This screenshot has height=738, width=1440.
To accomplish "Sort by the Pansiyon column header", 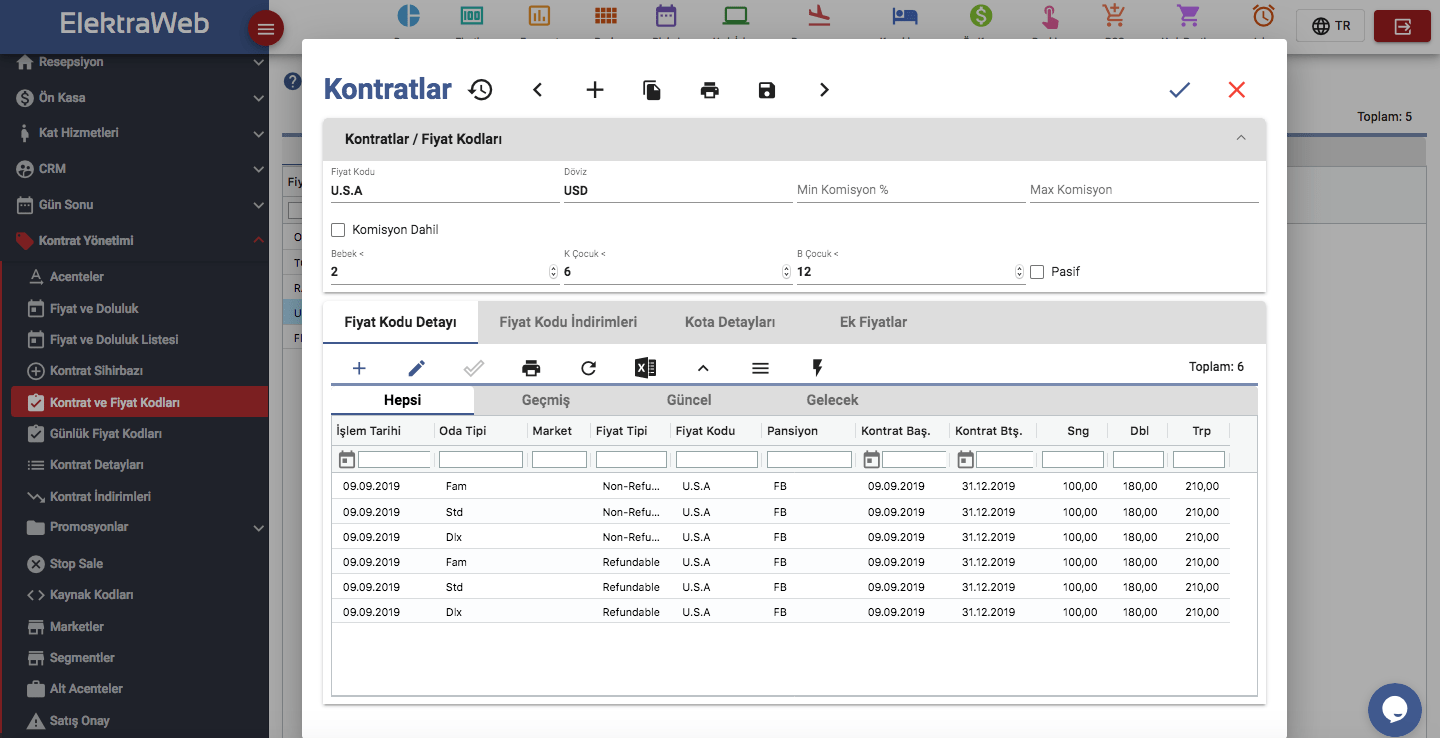I will click(792, 431).
